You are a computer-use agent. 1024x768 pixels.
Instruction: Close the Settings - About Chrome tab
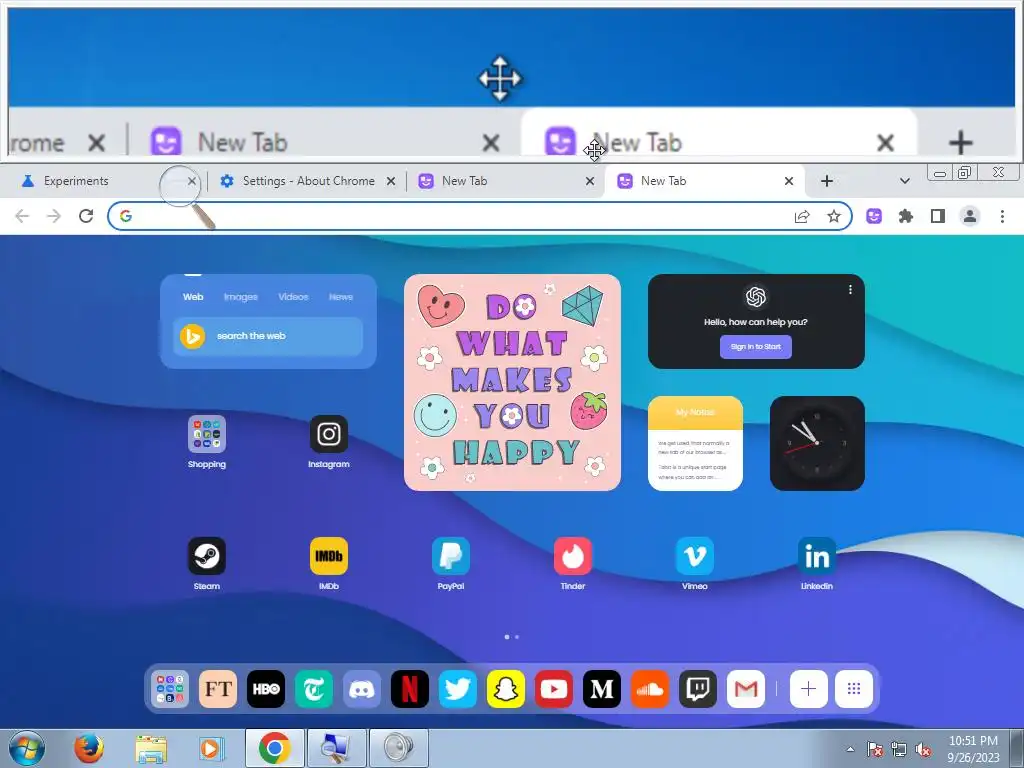(391, 181)
